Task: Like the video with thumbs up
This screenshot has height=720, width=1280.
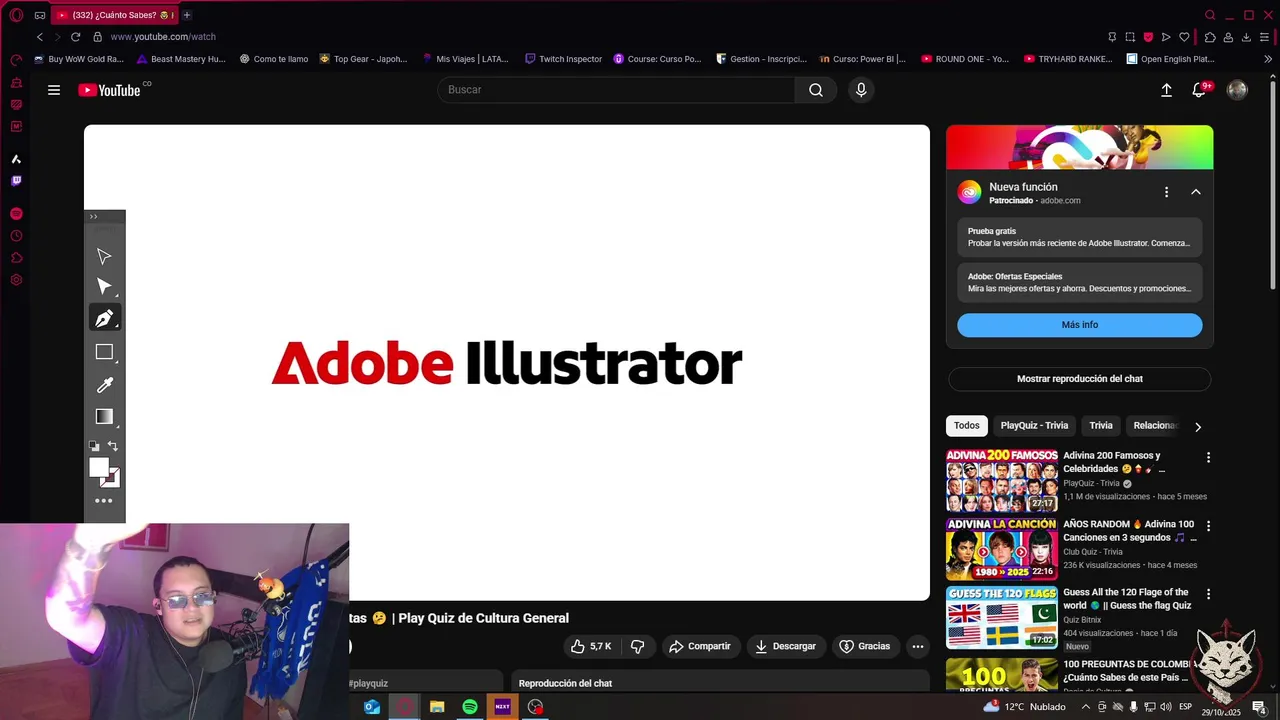Action: pyautogui.click(x=590, y=646)
